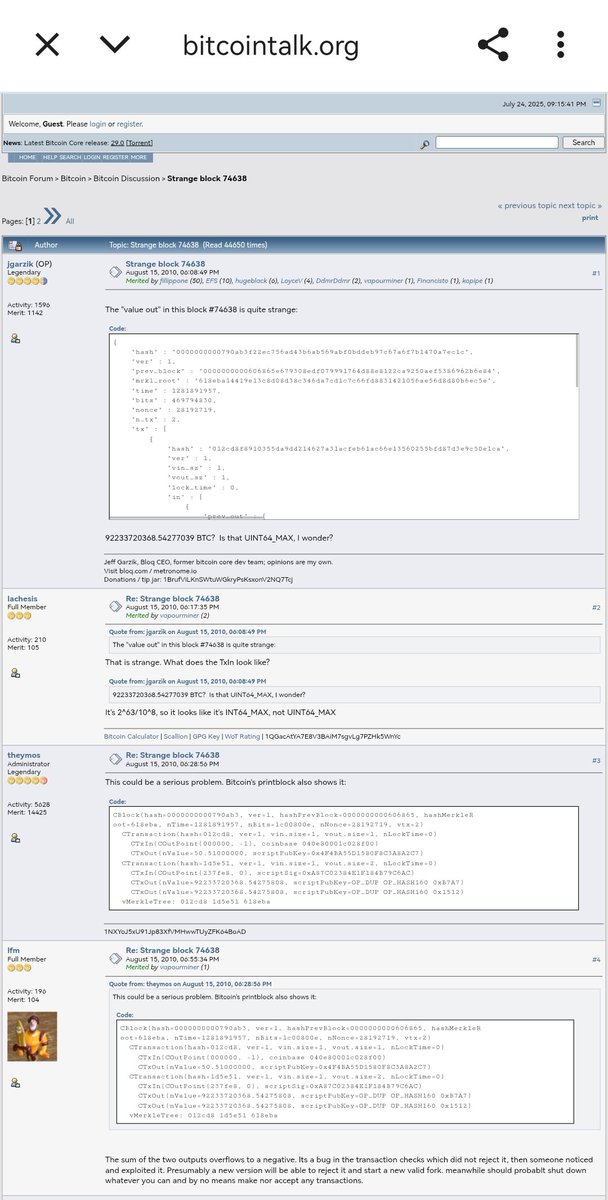
Task: Open post permalink #4
Action: (596, 959)
